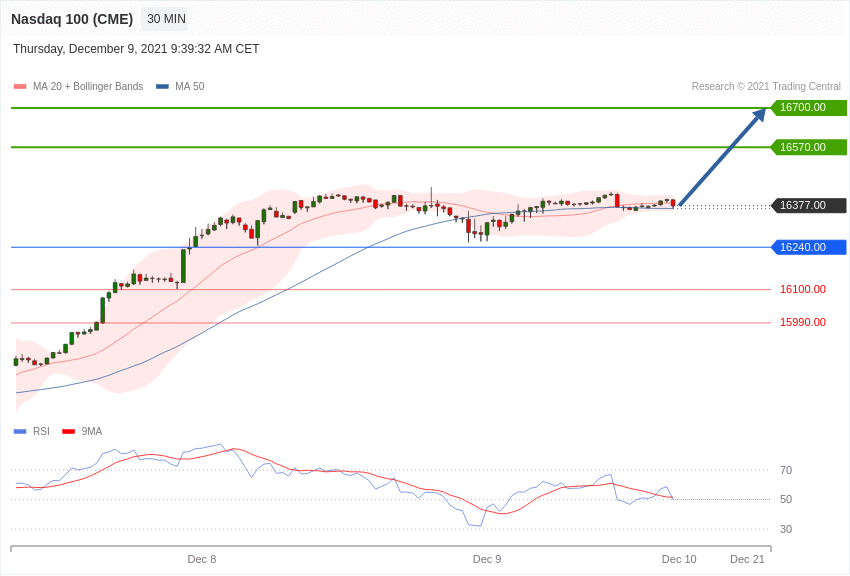Click the 16700.00 green resistance label

click(x=809, y=107)
